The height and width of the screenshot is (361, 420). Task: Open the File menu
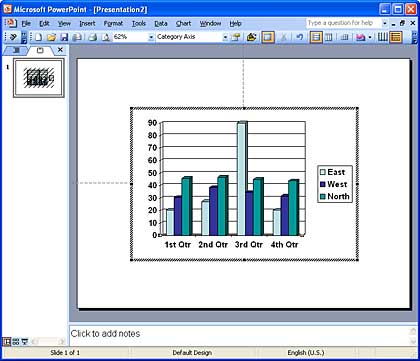coord(26,24)
